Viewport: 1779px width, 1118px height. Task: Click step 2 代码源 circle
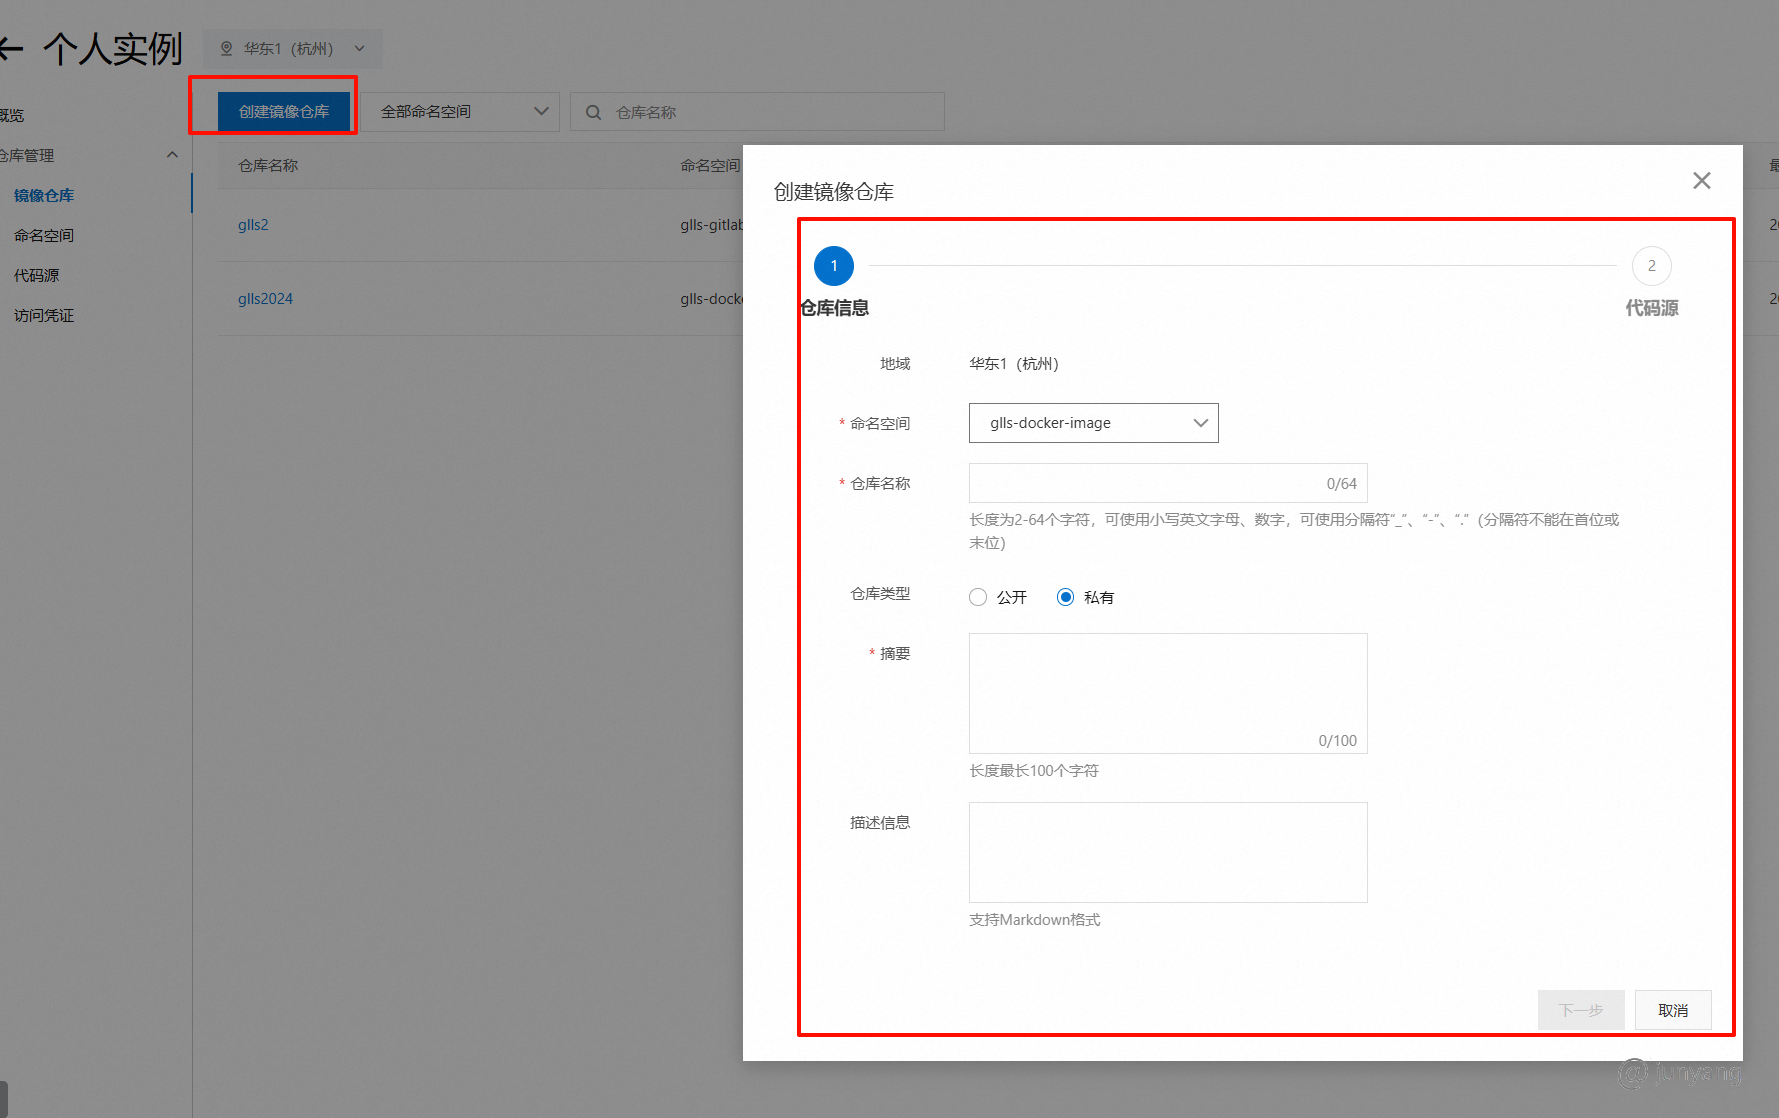click(x=1651, y=266)
